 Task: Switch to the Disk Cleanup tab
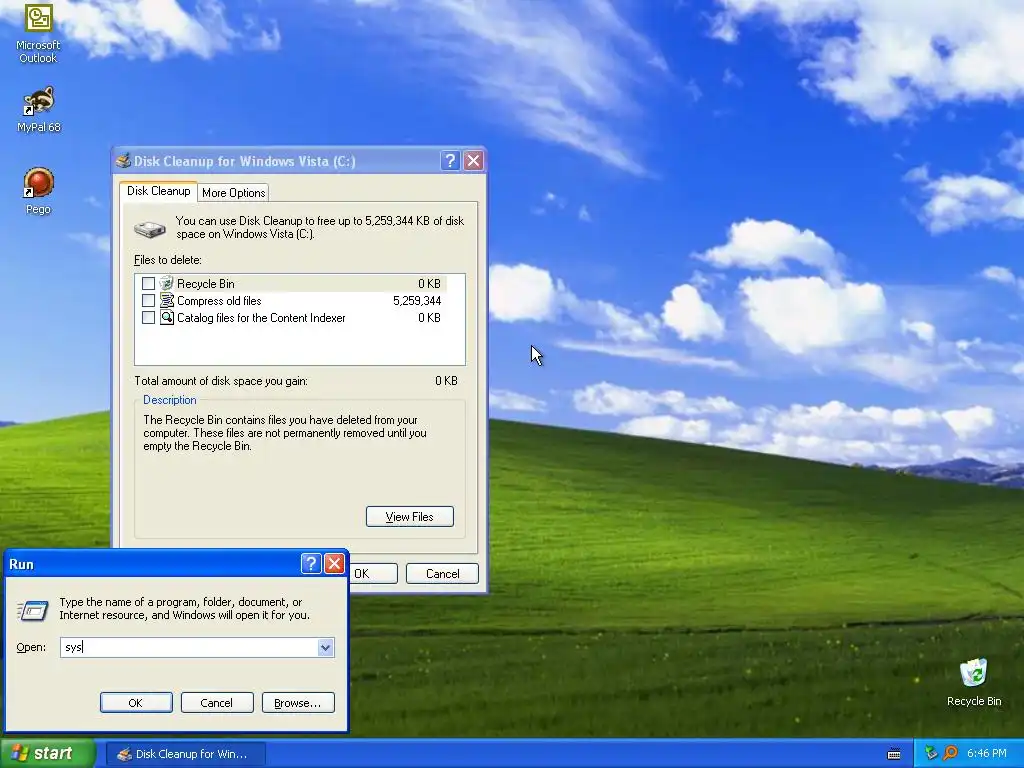click(x=159, y=191)
